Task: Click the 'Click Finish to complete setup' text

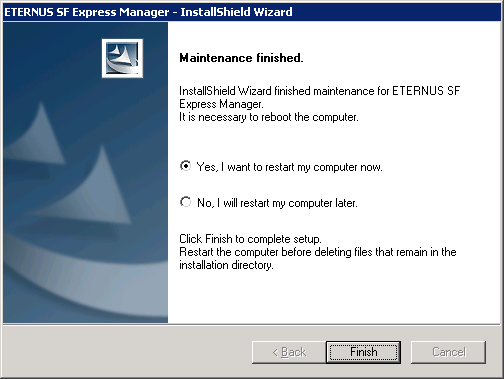Action: 250,239
